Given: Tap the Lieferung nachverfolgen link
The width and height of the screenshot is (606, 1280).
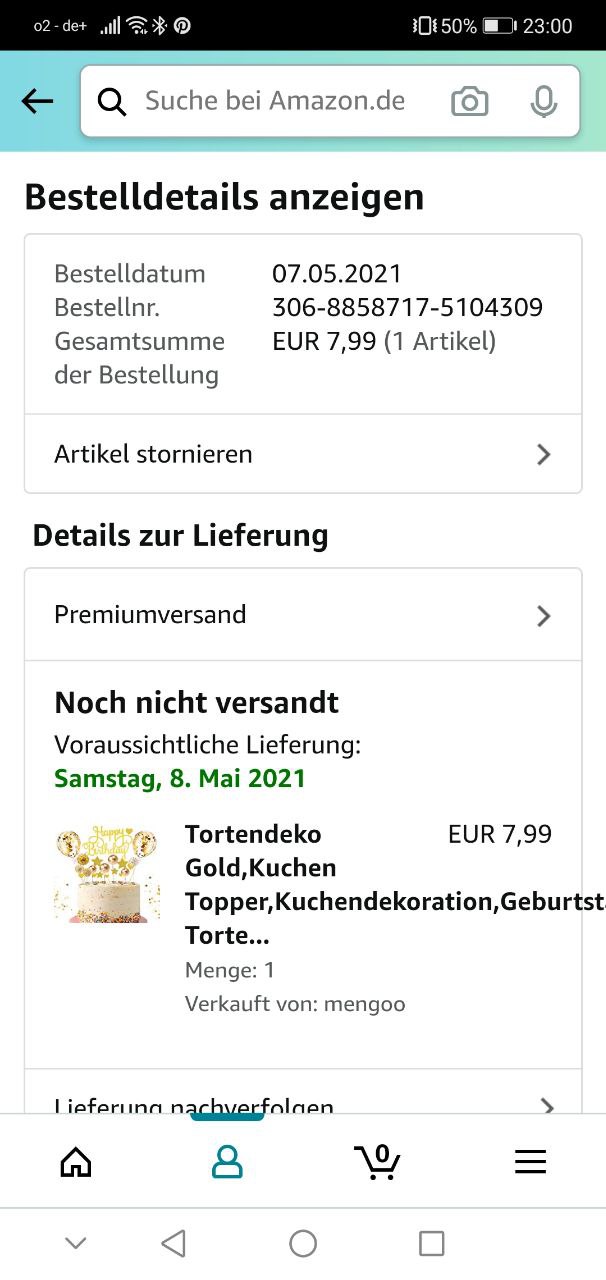Looking at the screenshot, I should click(x=194, y=1104).
